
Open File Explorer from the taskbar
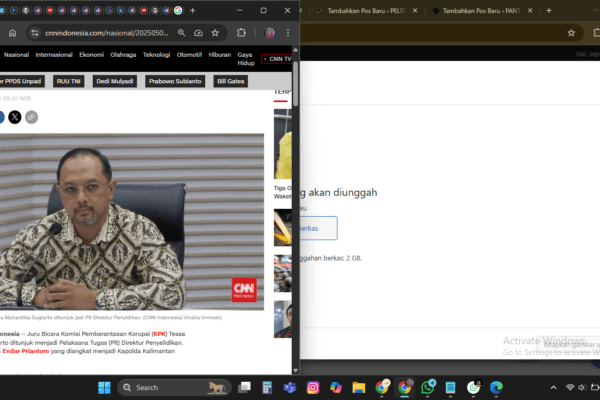[359, 388]
